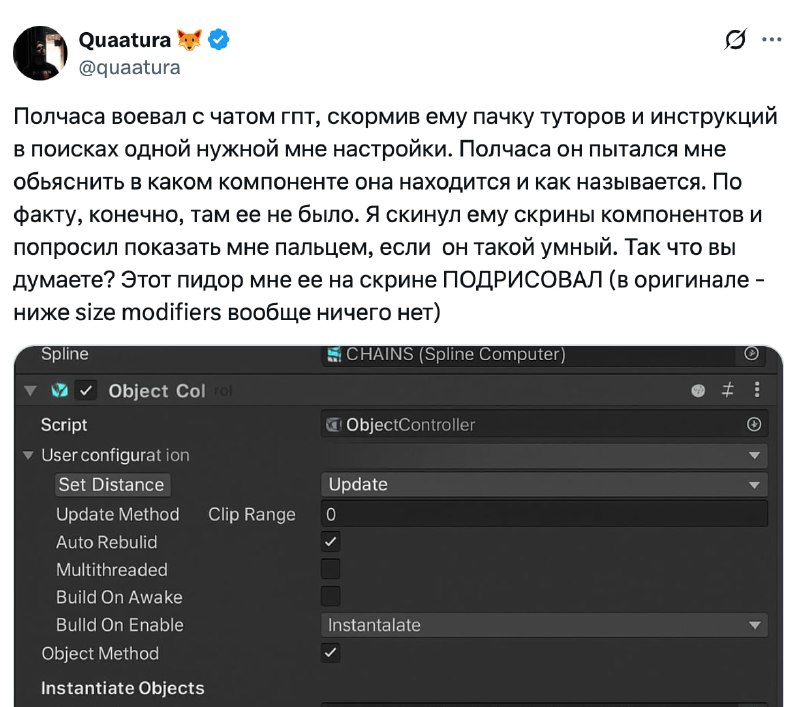This screenshot has height=707, width=800.
Task: Click the Script field object picker circle
Action: pyautogui.click(x=754, y=425)
